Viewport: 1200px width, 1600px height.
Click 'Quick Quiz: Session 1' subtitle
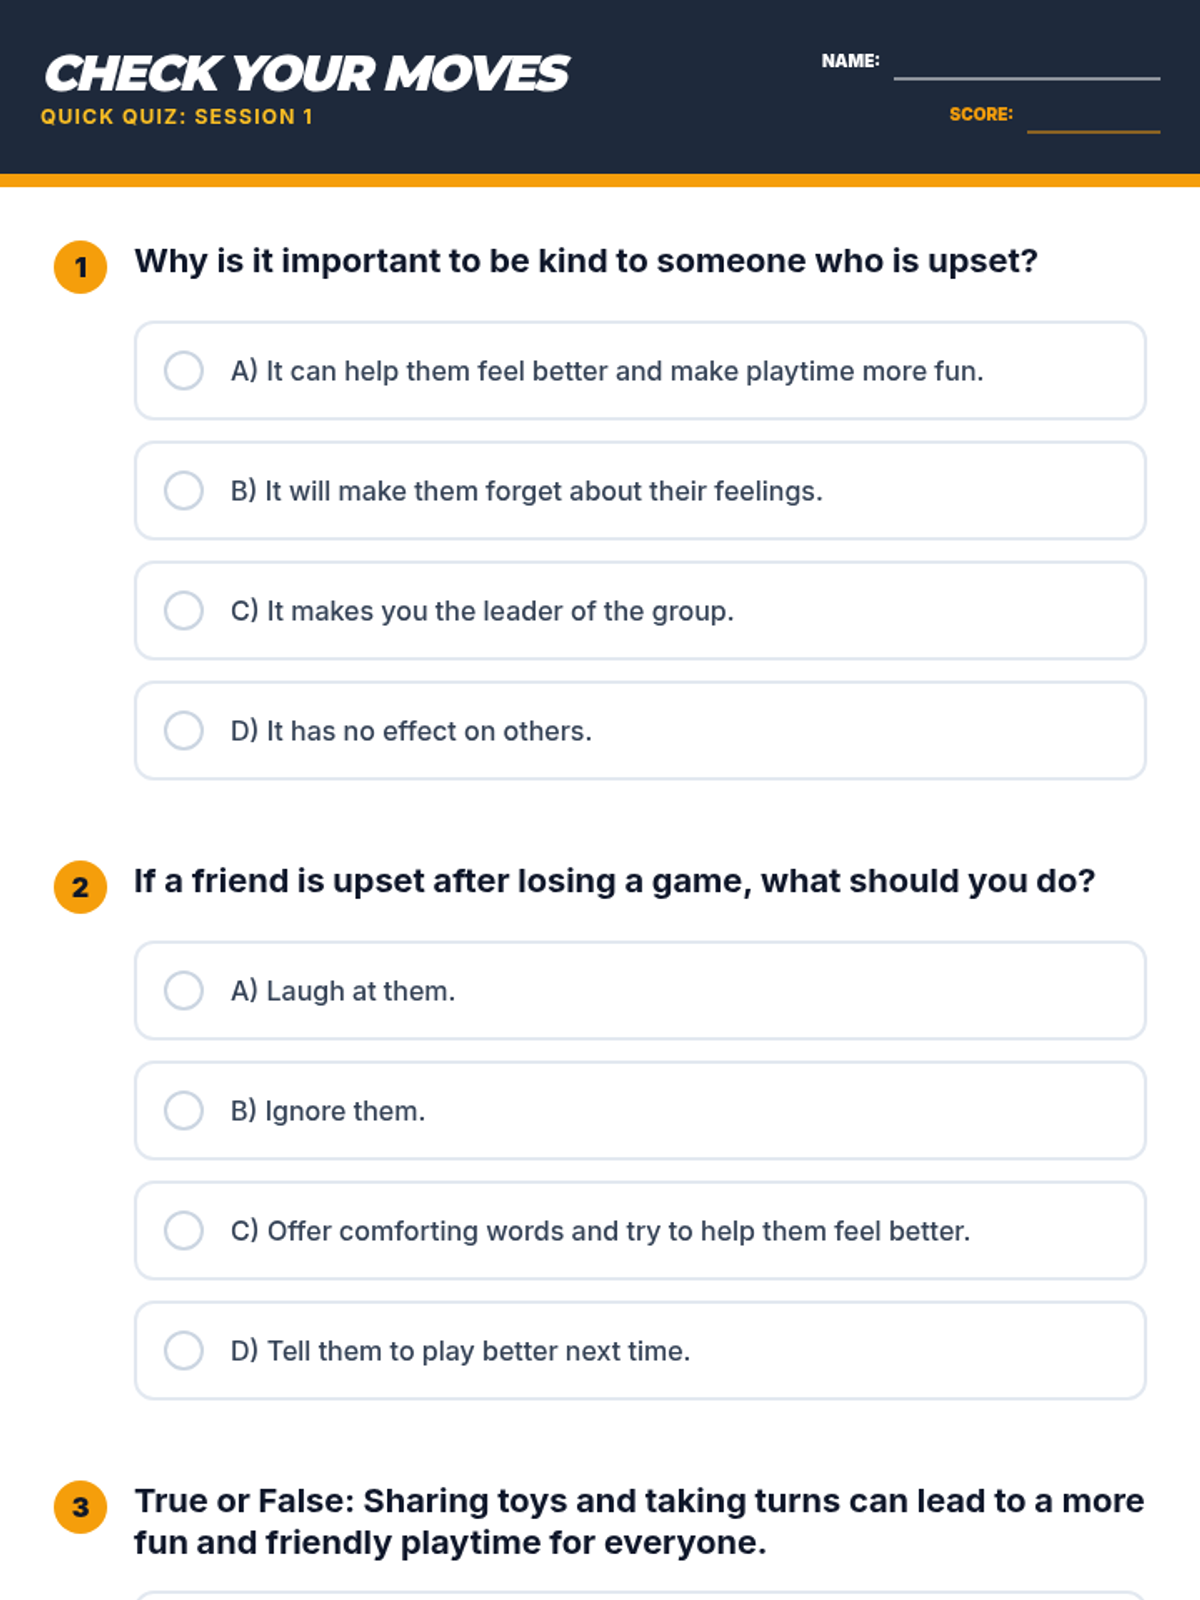(177, 117)
